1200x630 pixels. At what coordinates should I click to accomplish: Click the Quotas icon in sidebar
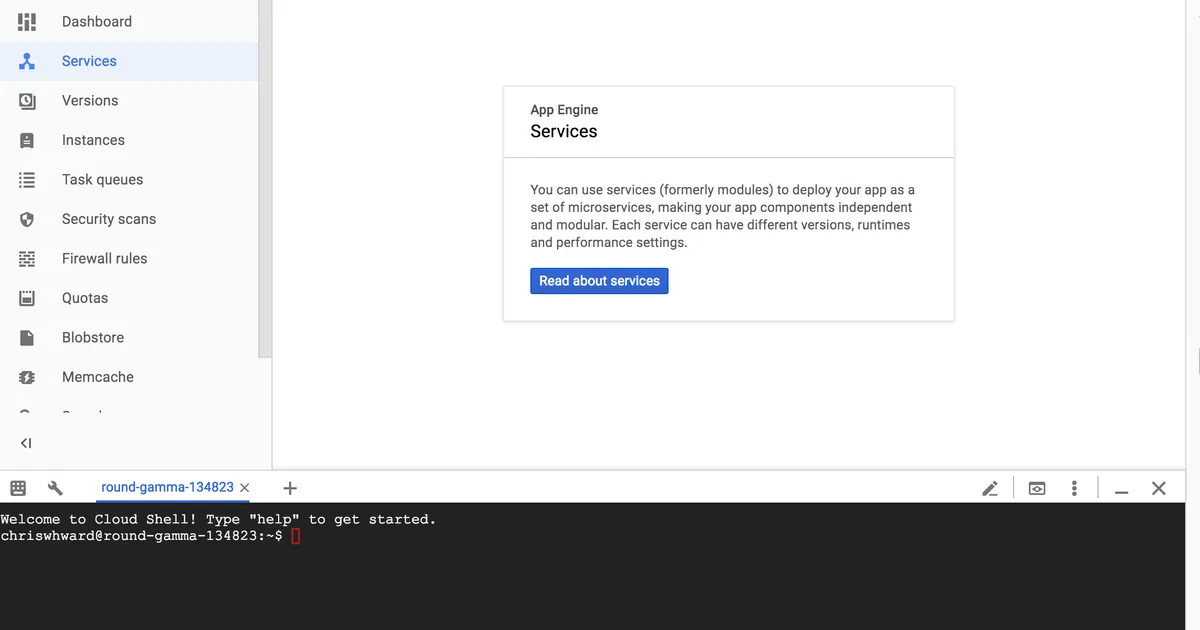[27, 298]
